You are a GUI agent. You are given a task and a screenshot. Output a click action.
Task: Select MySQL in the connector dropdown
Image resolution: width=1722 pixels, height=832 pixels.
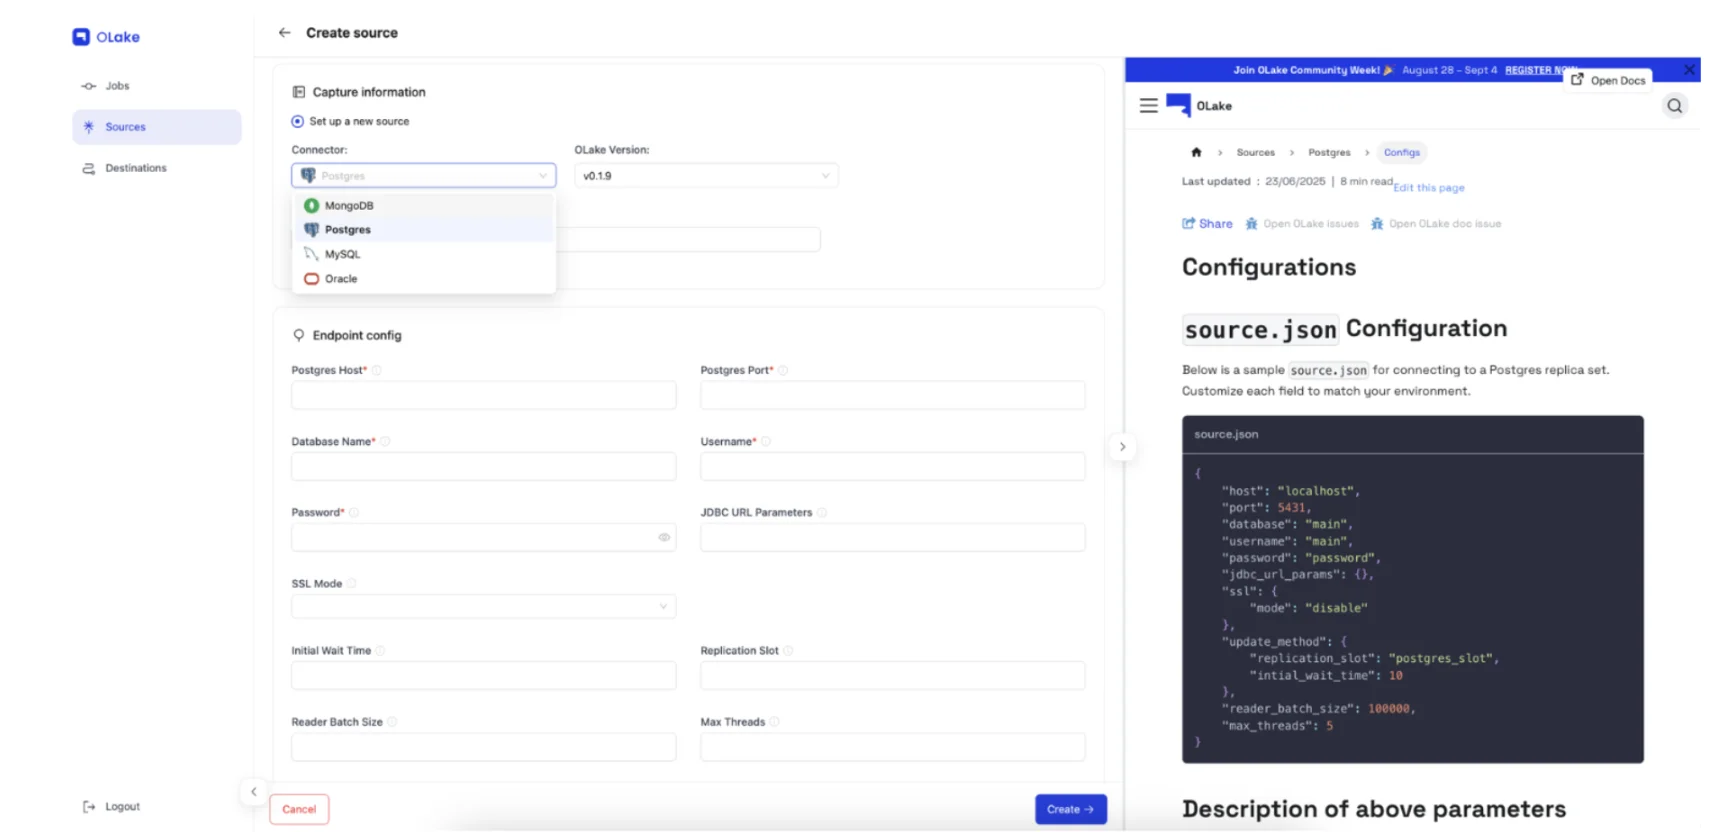point(342,255)
